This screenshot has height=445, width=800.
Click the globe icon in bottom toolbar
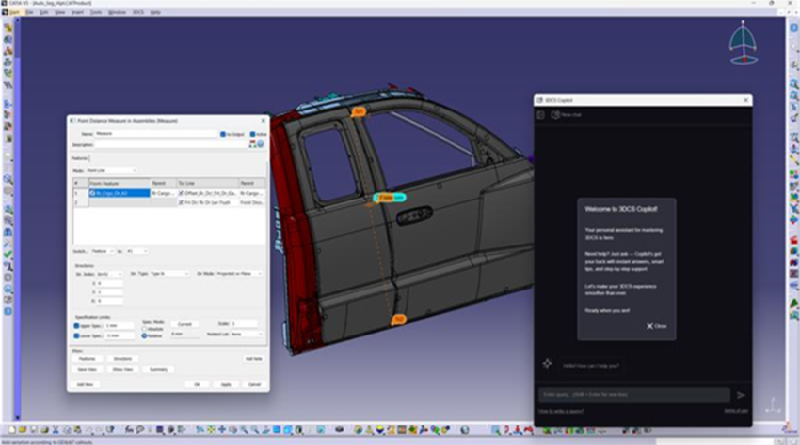pyautogui.click(x=464, y=430)
